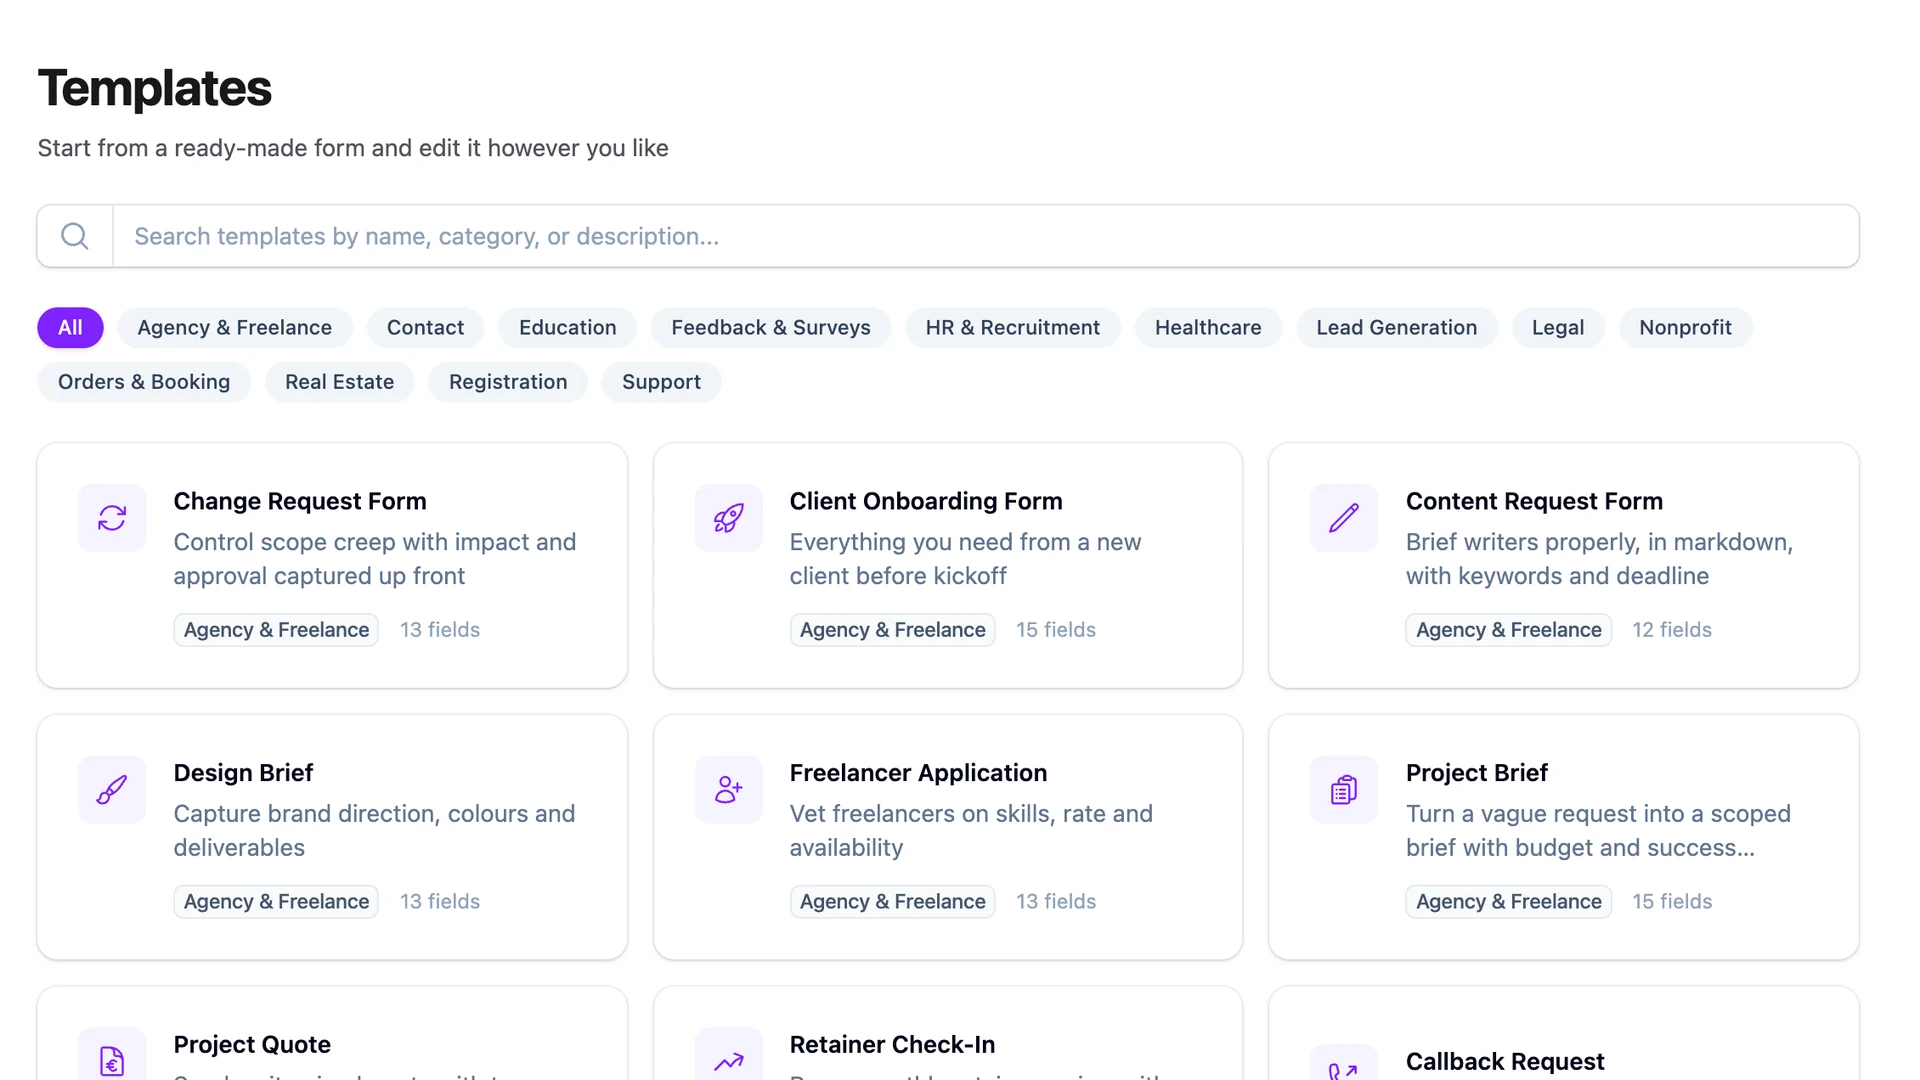
Task: Select the Legal category filter
Action: 1557,328
